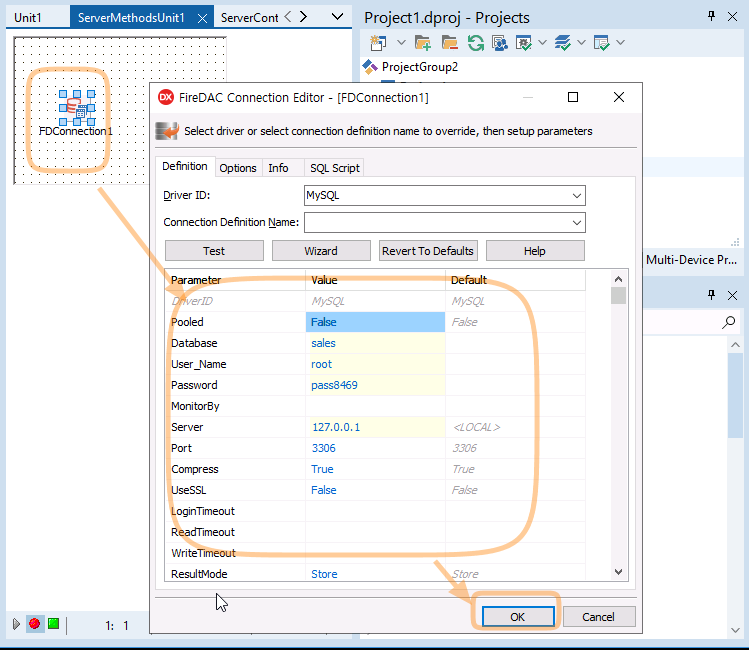Screen dimensions: 749x650
Task: Select the FDConnection1 component icon
Action: (x=76, y=107)
